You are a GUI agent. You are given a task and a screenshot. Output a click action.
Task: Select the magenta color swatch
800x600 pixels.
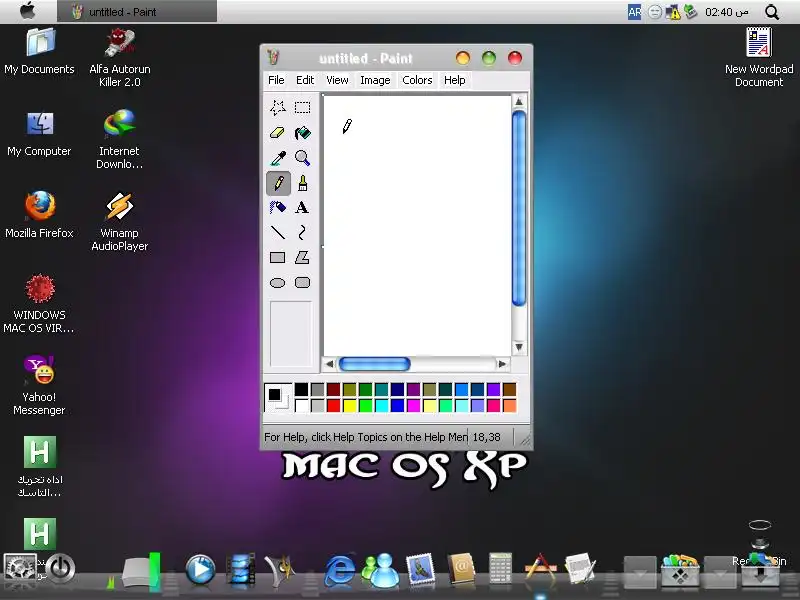413,406
